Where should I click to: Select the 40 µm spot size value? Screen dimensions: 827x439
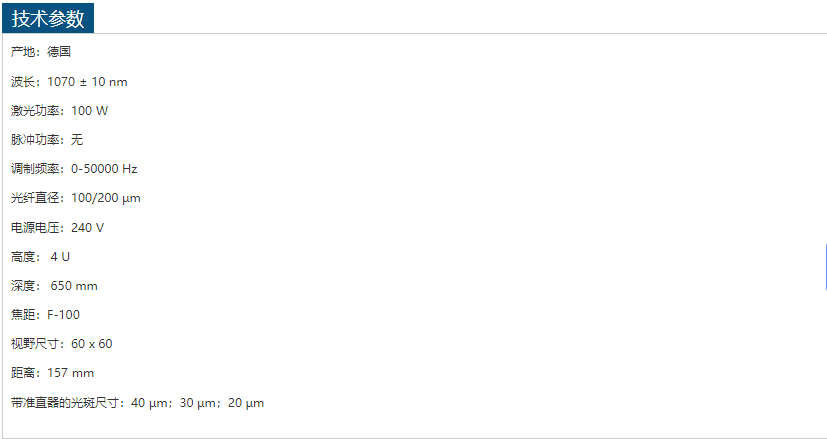click(x=150, y=403)
